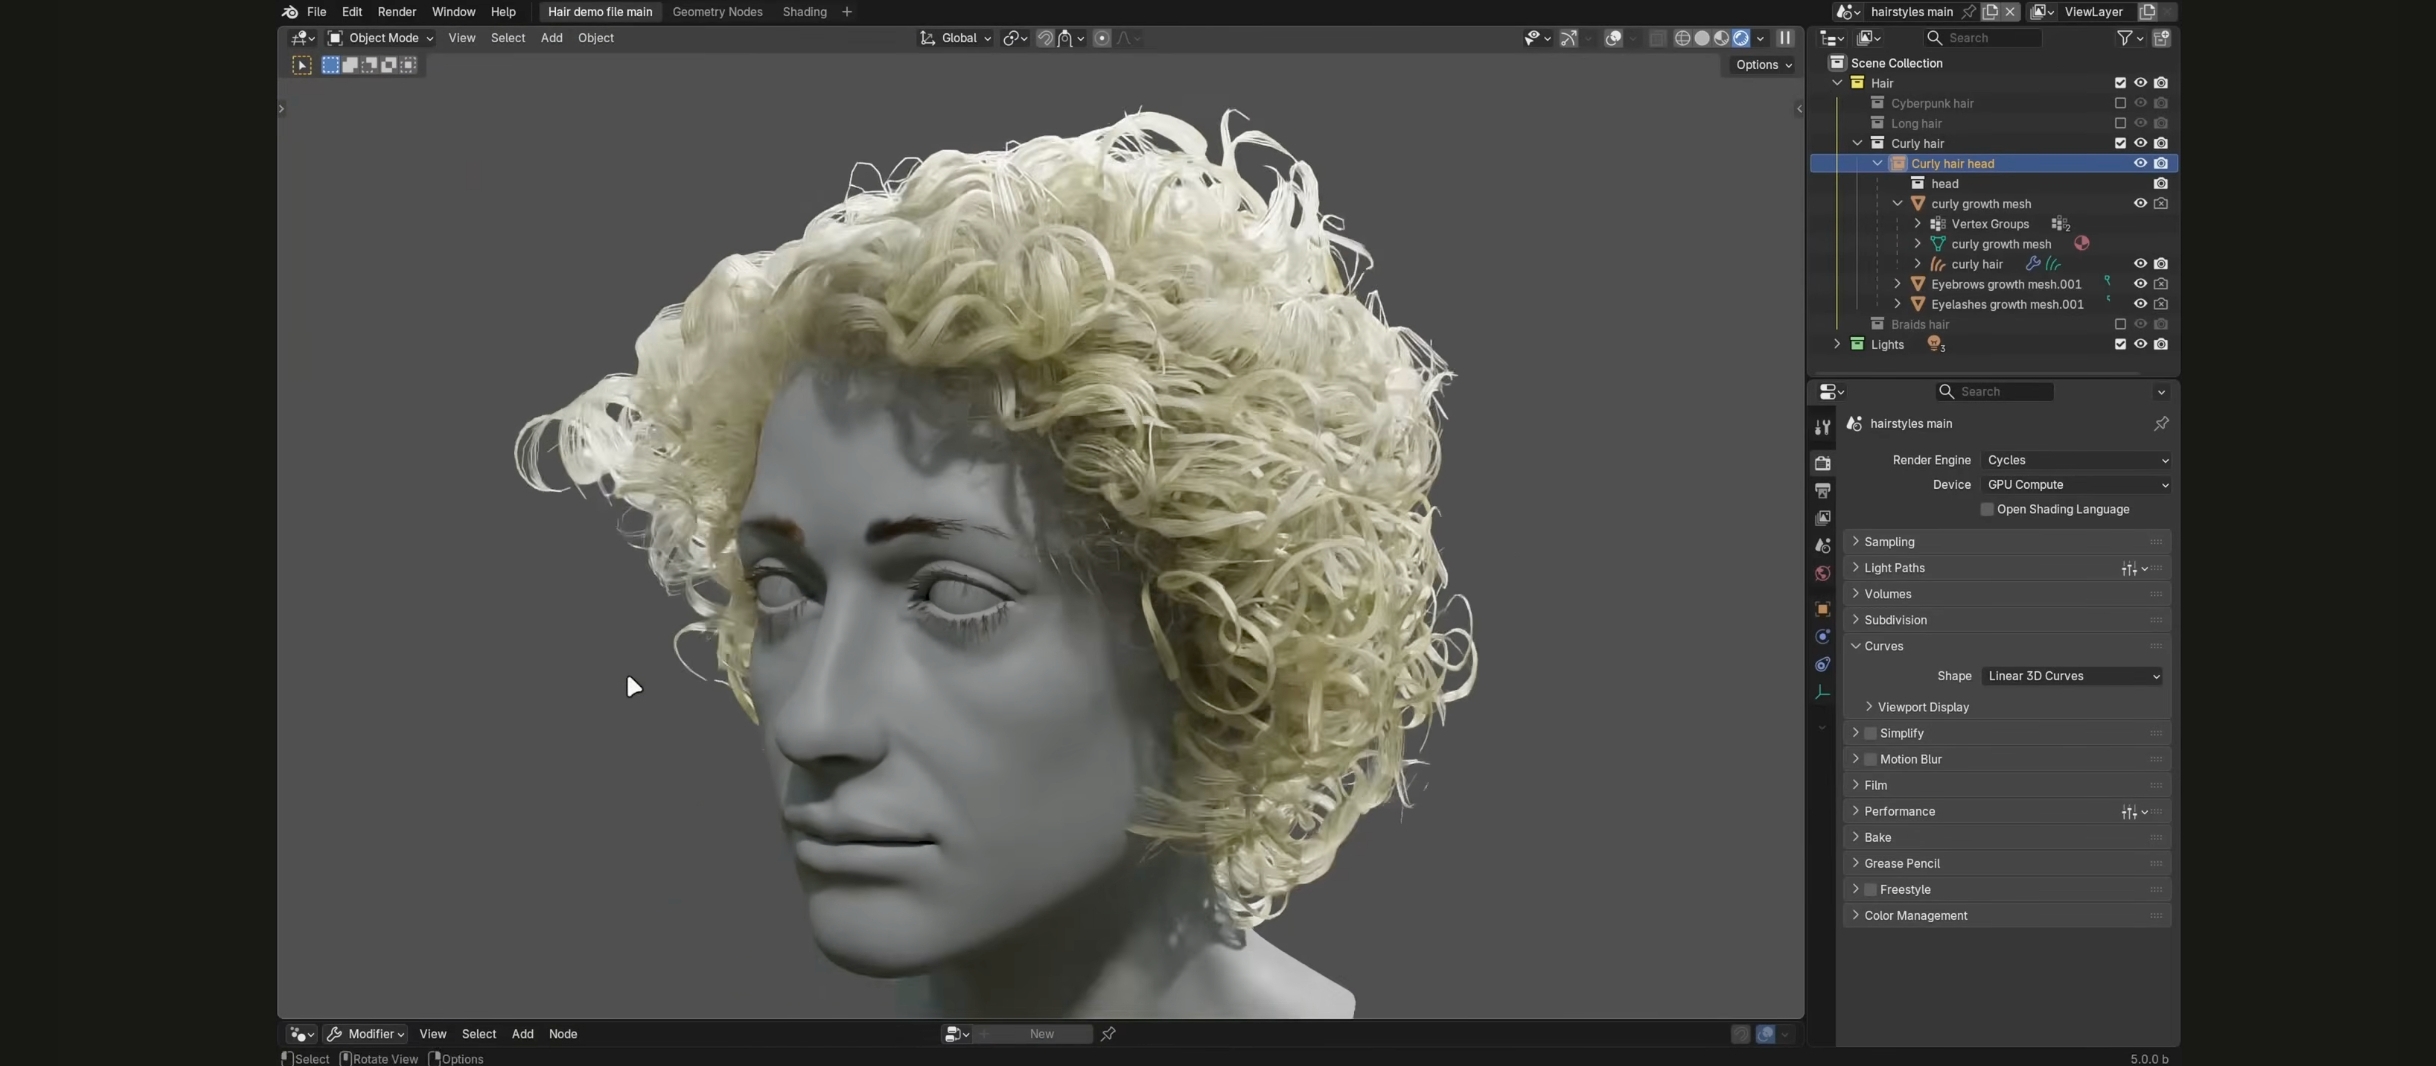
Task: Open the Physics properties tab
Action: (x=1822, y=637)
